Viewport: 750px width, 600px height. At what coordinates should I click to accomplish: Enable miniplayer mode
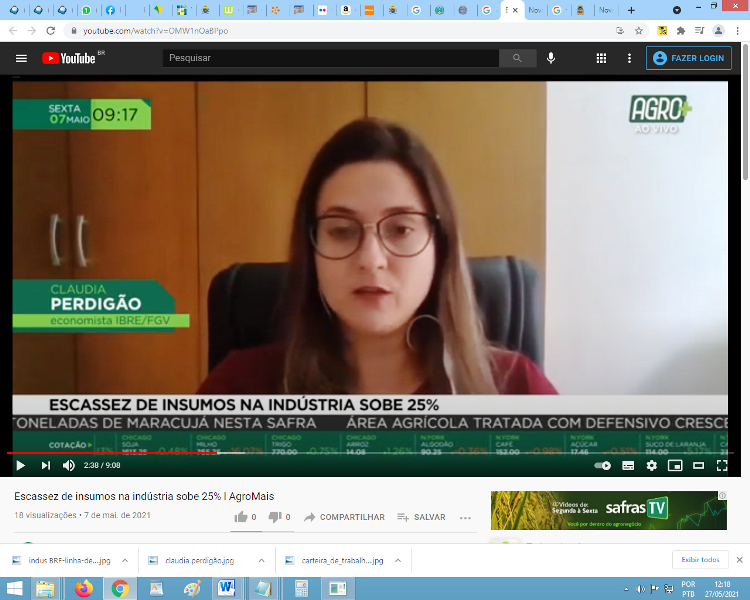click(x=675, y=465)
